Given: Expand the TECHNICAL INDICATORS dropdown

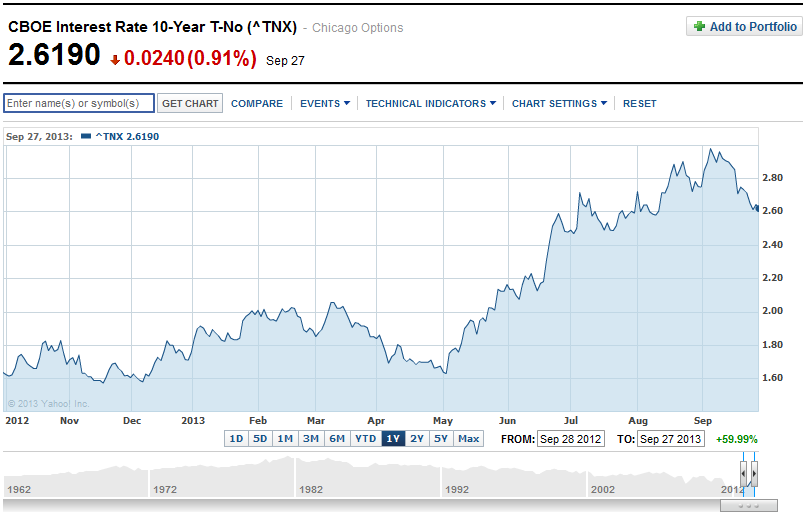Looking at the screenshot, I should [x=431, y=104].
